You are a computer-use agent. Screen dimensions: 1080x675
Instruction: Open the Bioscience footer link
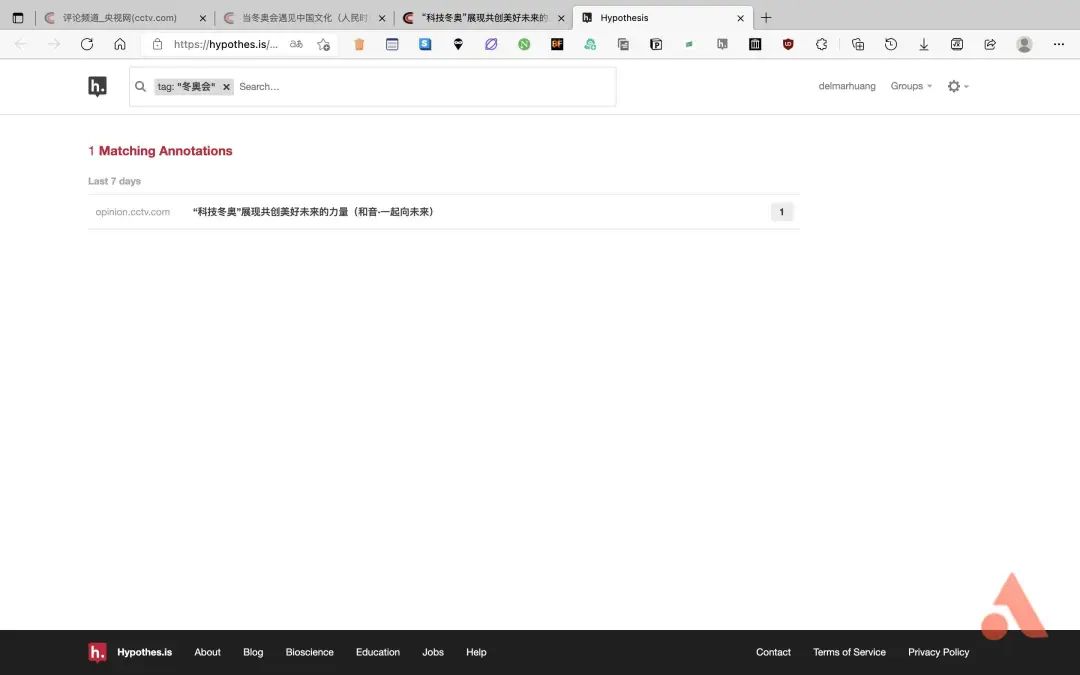tap(309, 652)
